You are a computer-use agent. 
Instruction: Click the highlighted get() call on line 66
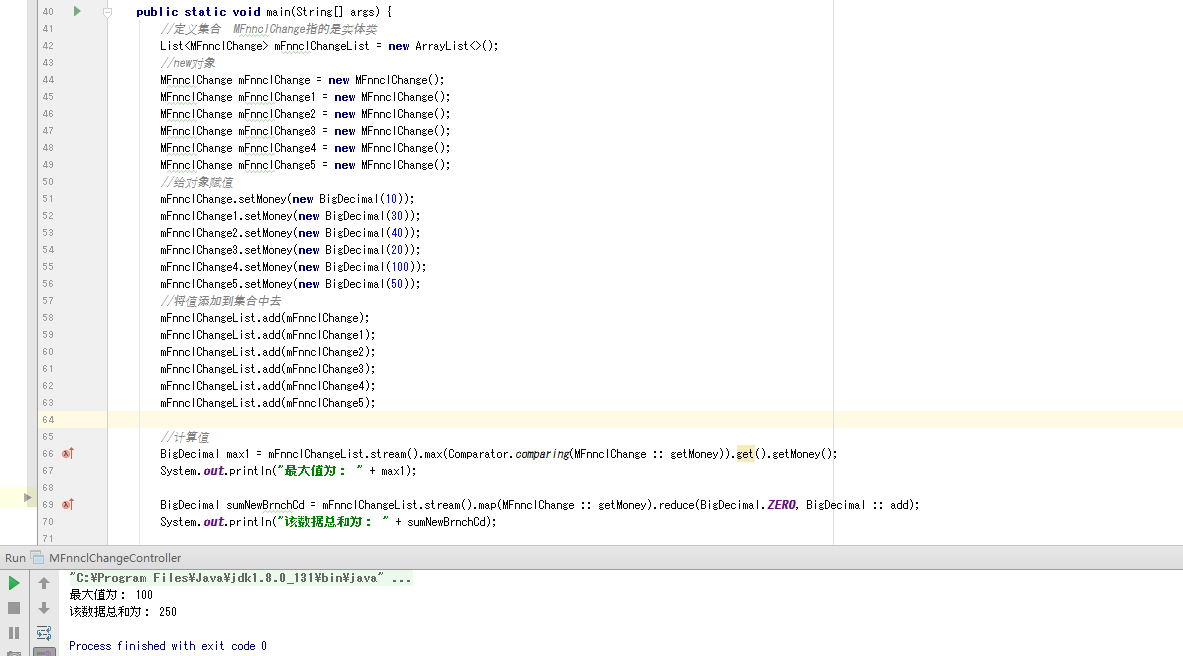tap(745, 454)
